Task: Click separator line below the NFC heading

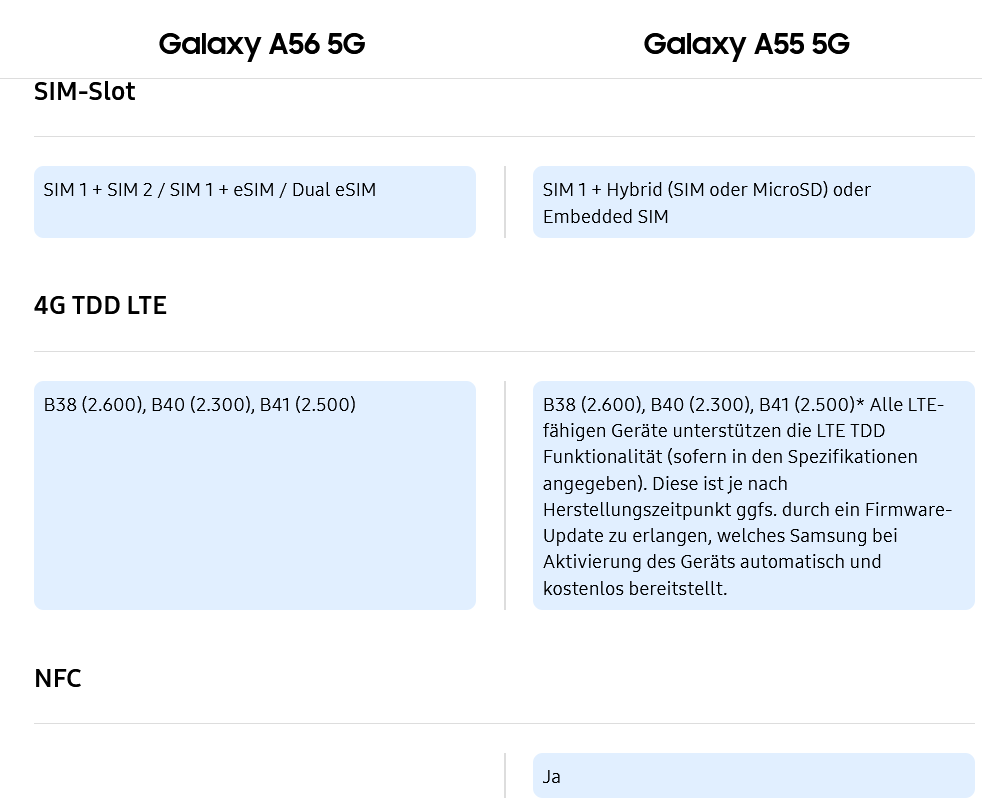Action: [504, 723]
